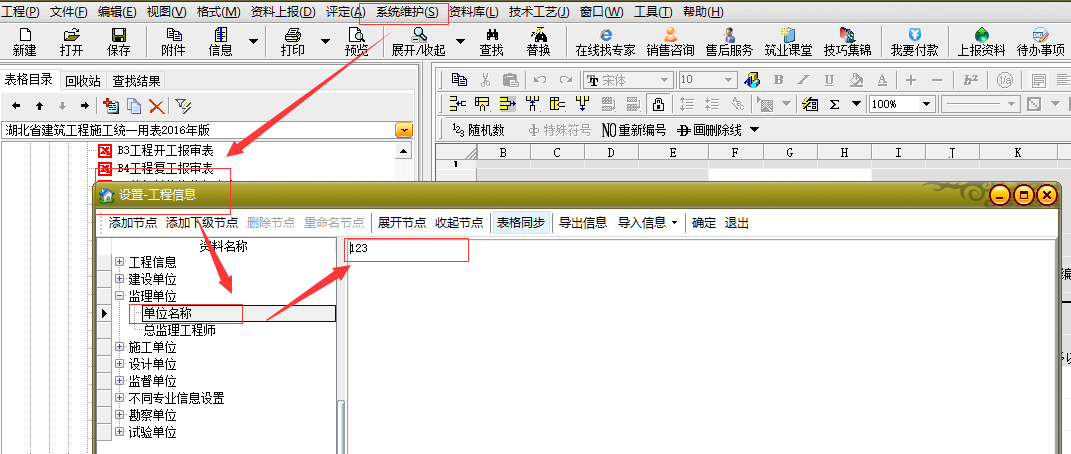Click the red X delete icon in 表格目录
Image resolution: width=1071 pixels, height=454 pixels.
click(156, 105)
